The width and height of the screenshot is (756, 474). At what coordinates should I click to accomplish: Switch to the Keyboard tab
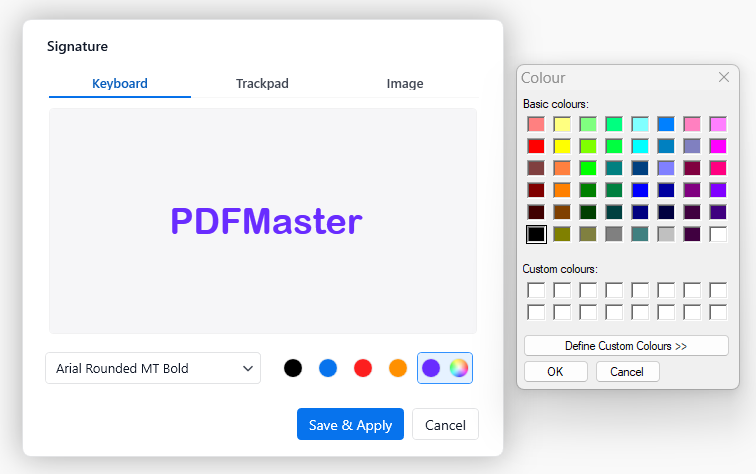120,84
